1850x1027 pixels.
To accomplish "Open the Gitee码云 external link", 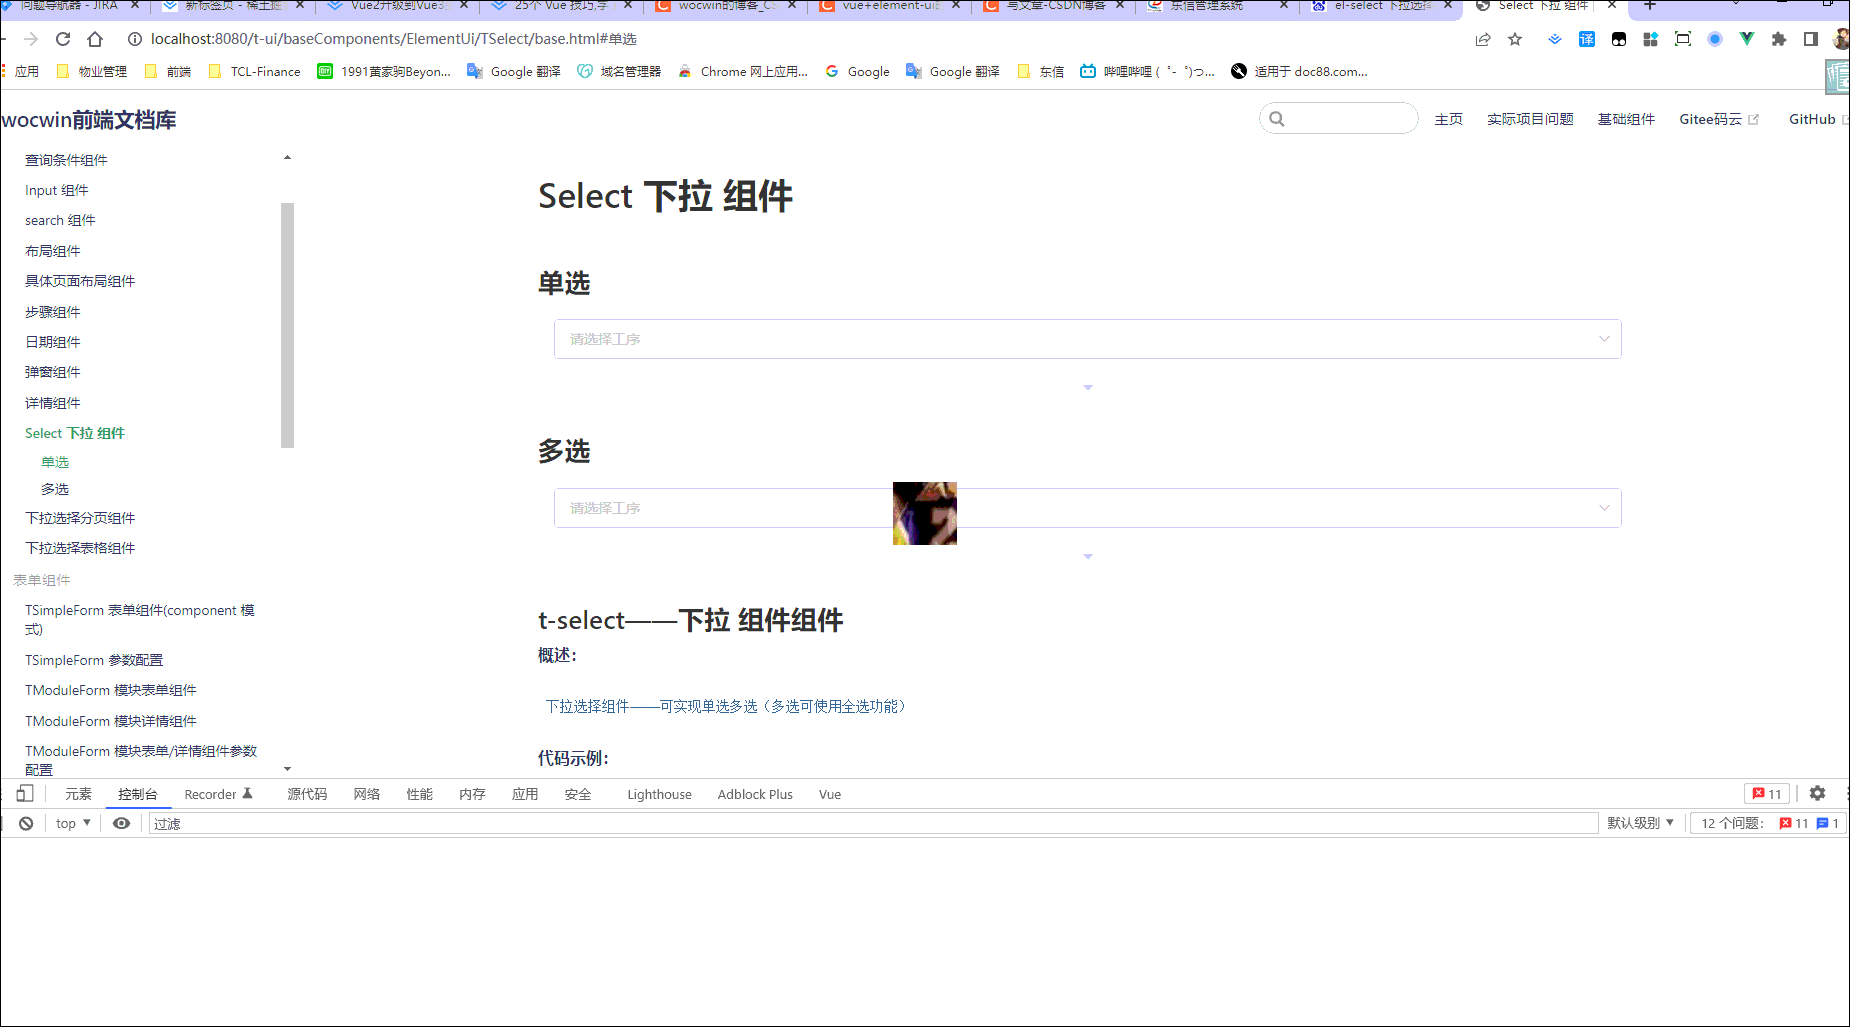I will [x=1718, y=119].
